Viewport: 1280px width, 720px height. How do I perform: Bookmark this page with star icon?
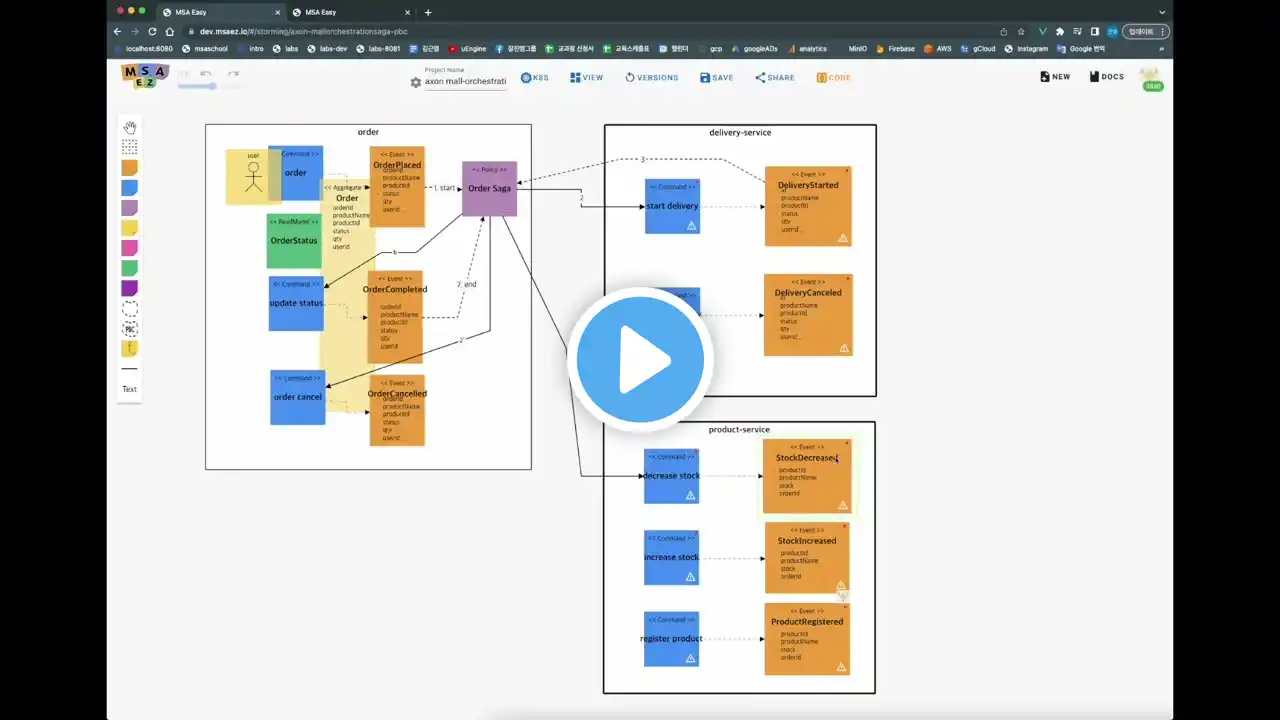1021,31
